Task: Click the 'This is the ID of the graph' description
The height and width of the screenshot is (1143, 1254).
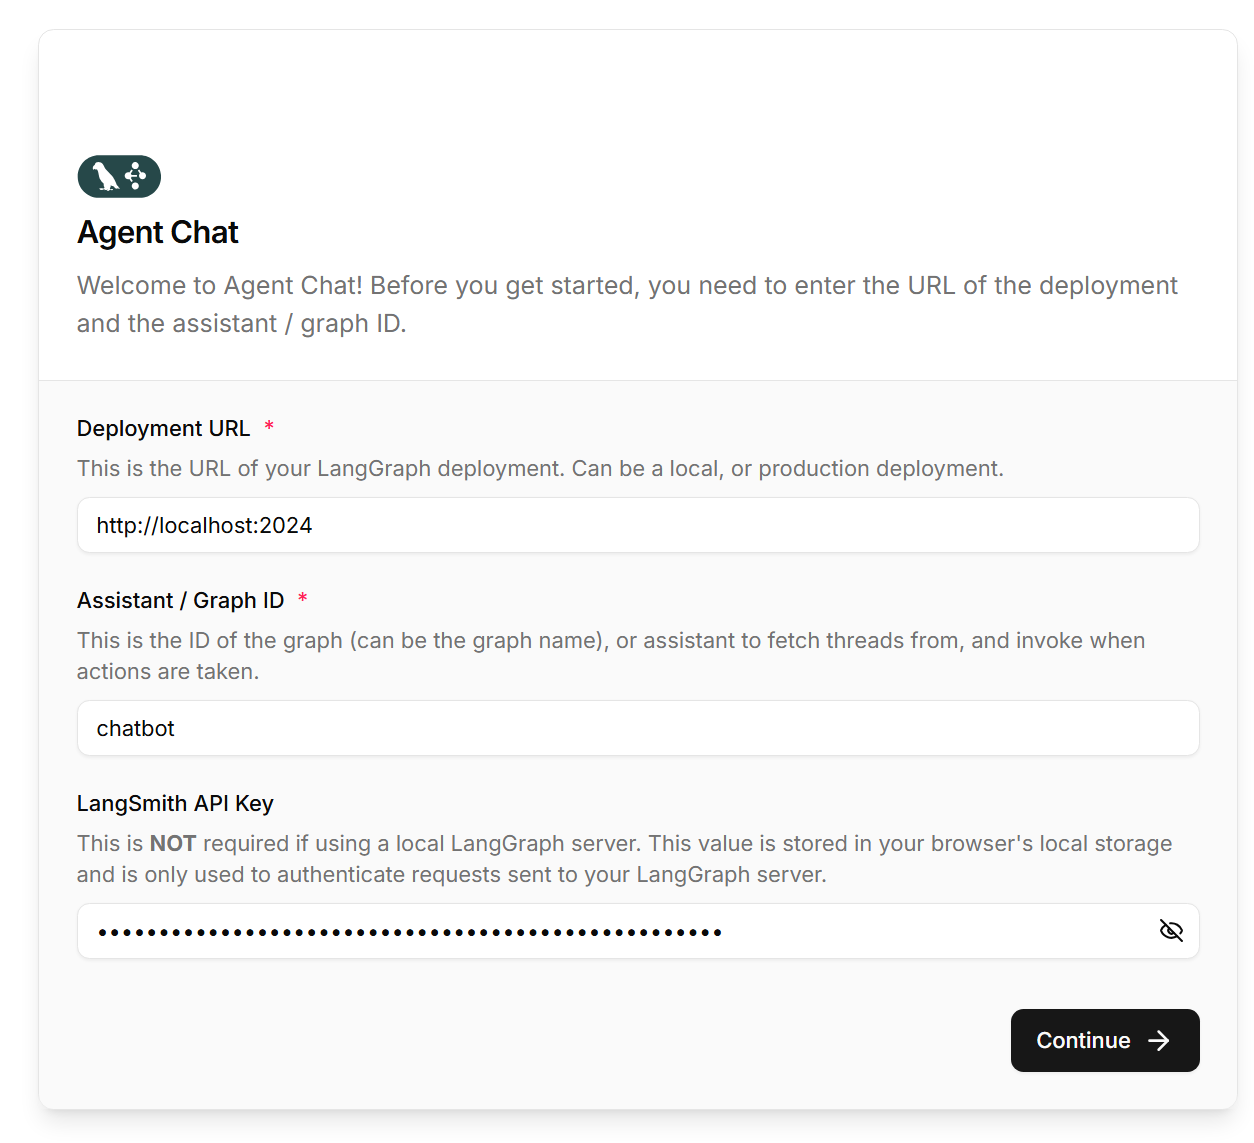Action: [611, 655]
